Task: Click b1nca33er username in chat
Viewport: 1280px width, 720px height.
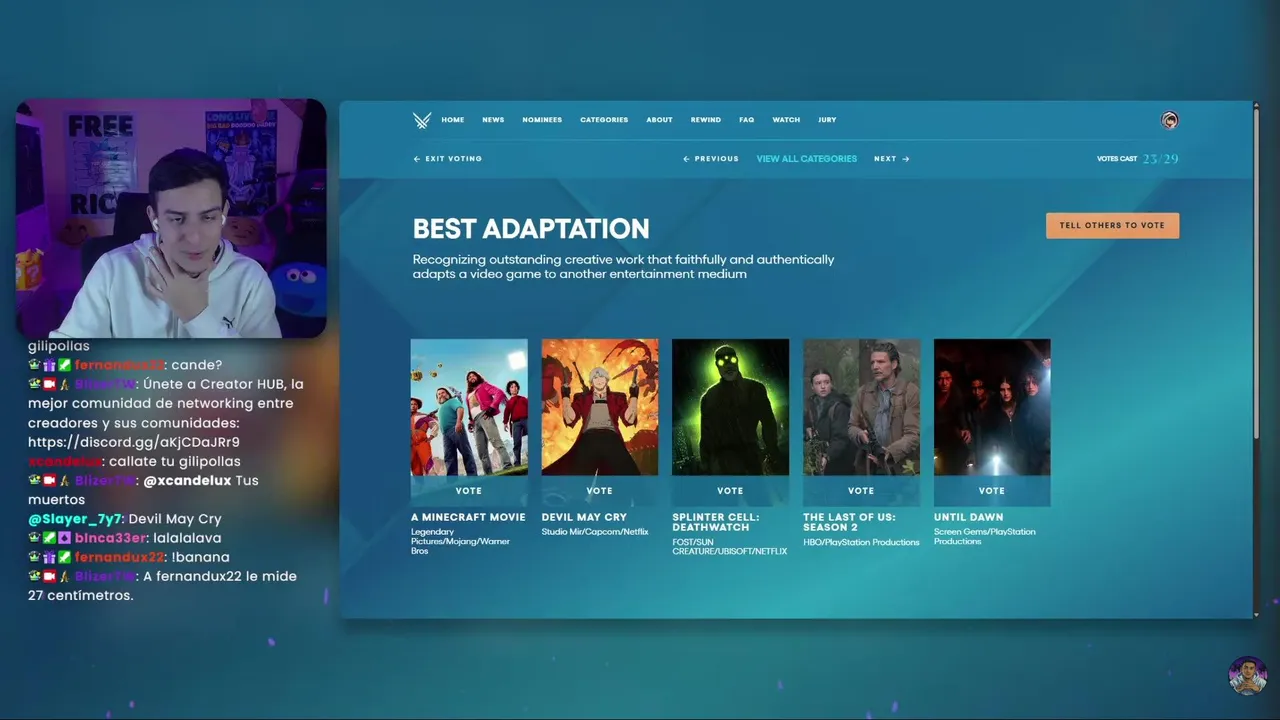Action: pyautogui.click(x=110, y=538)
